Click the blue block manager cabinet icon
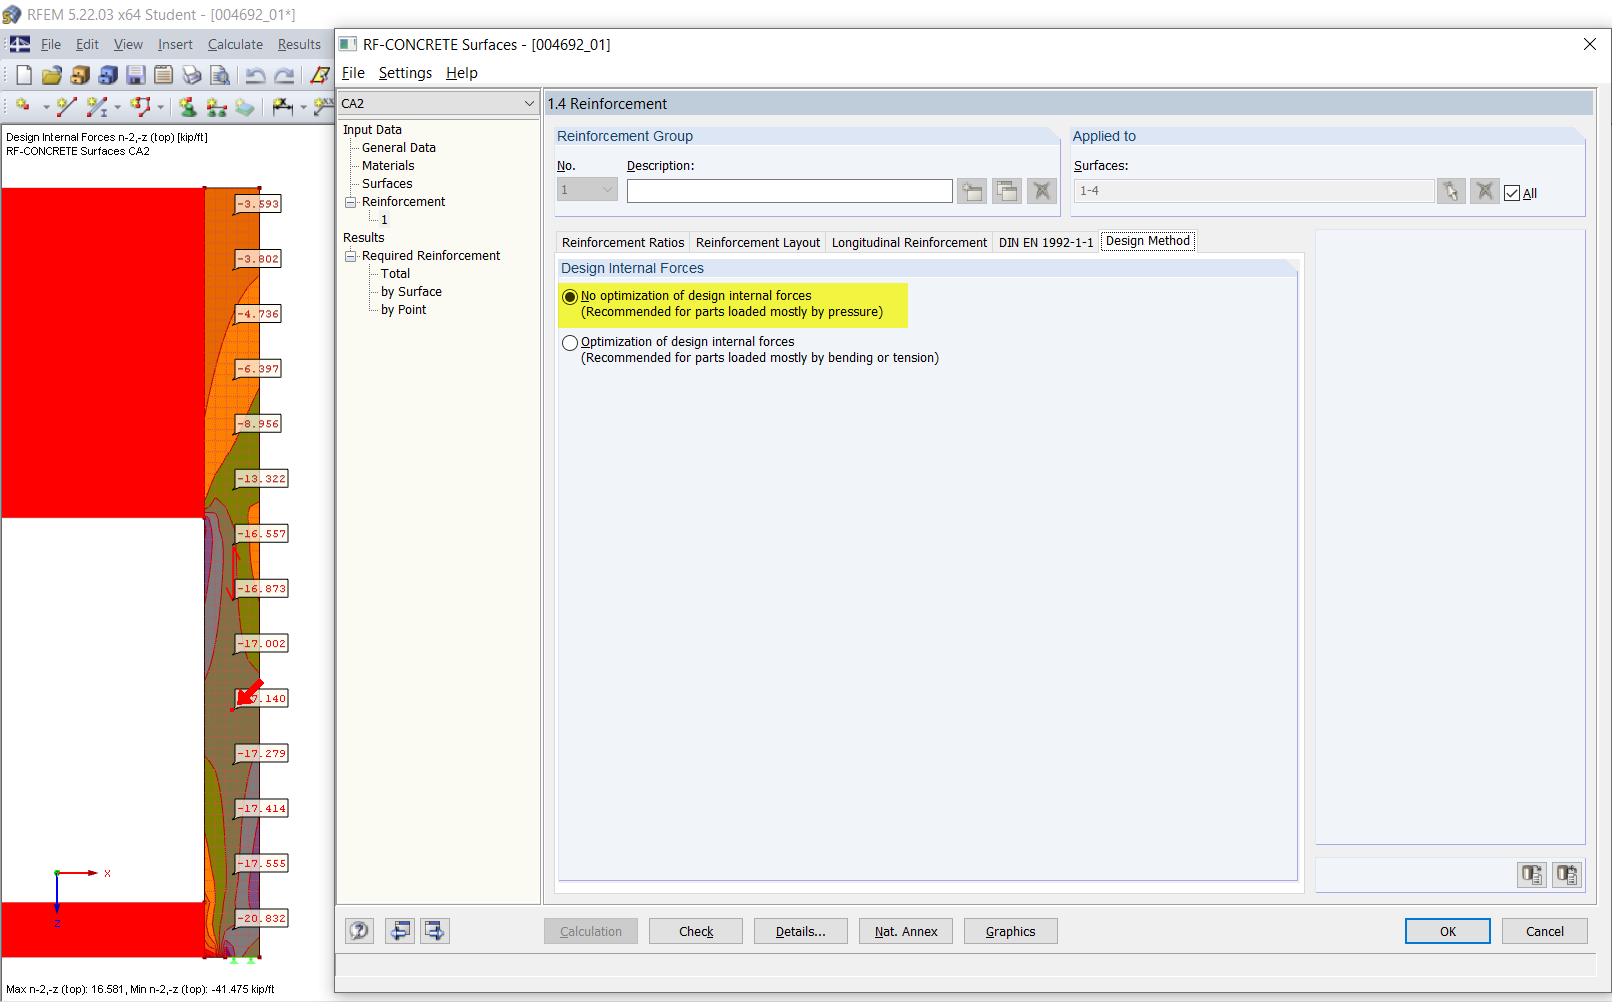The width and height of the screenshot is (1612, 1002). 108,75
